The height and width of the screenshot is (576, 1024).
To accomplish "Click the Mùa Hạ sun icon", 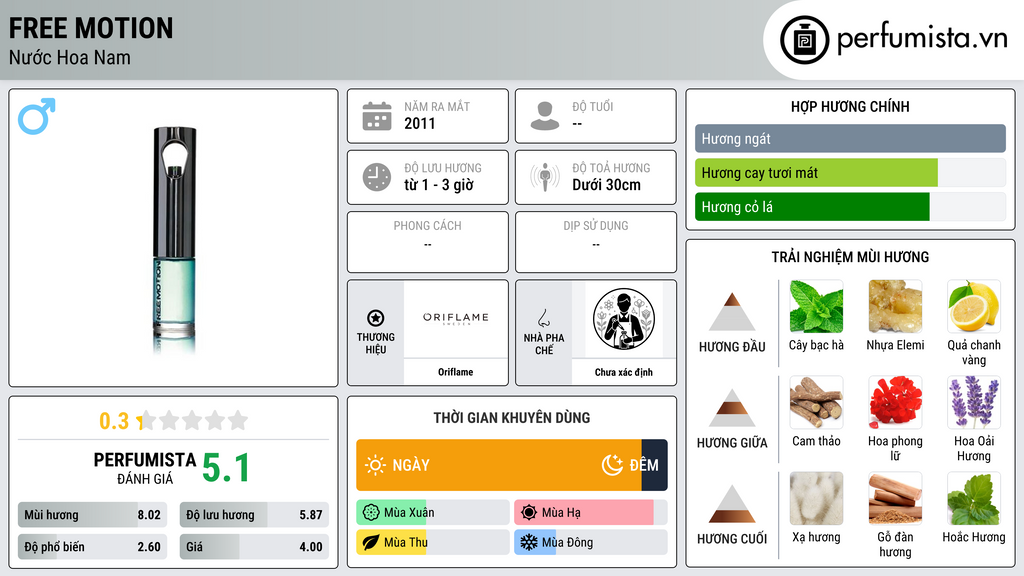I will click(x=529, y=513).
